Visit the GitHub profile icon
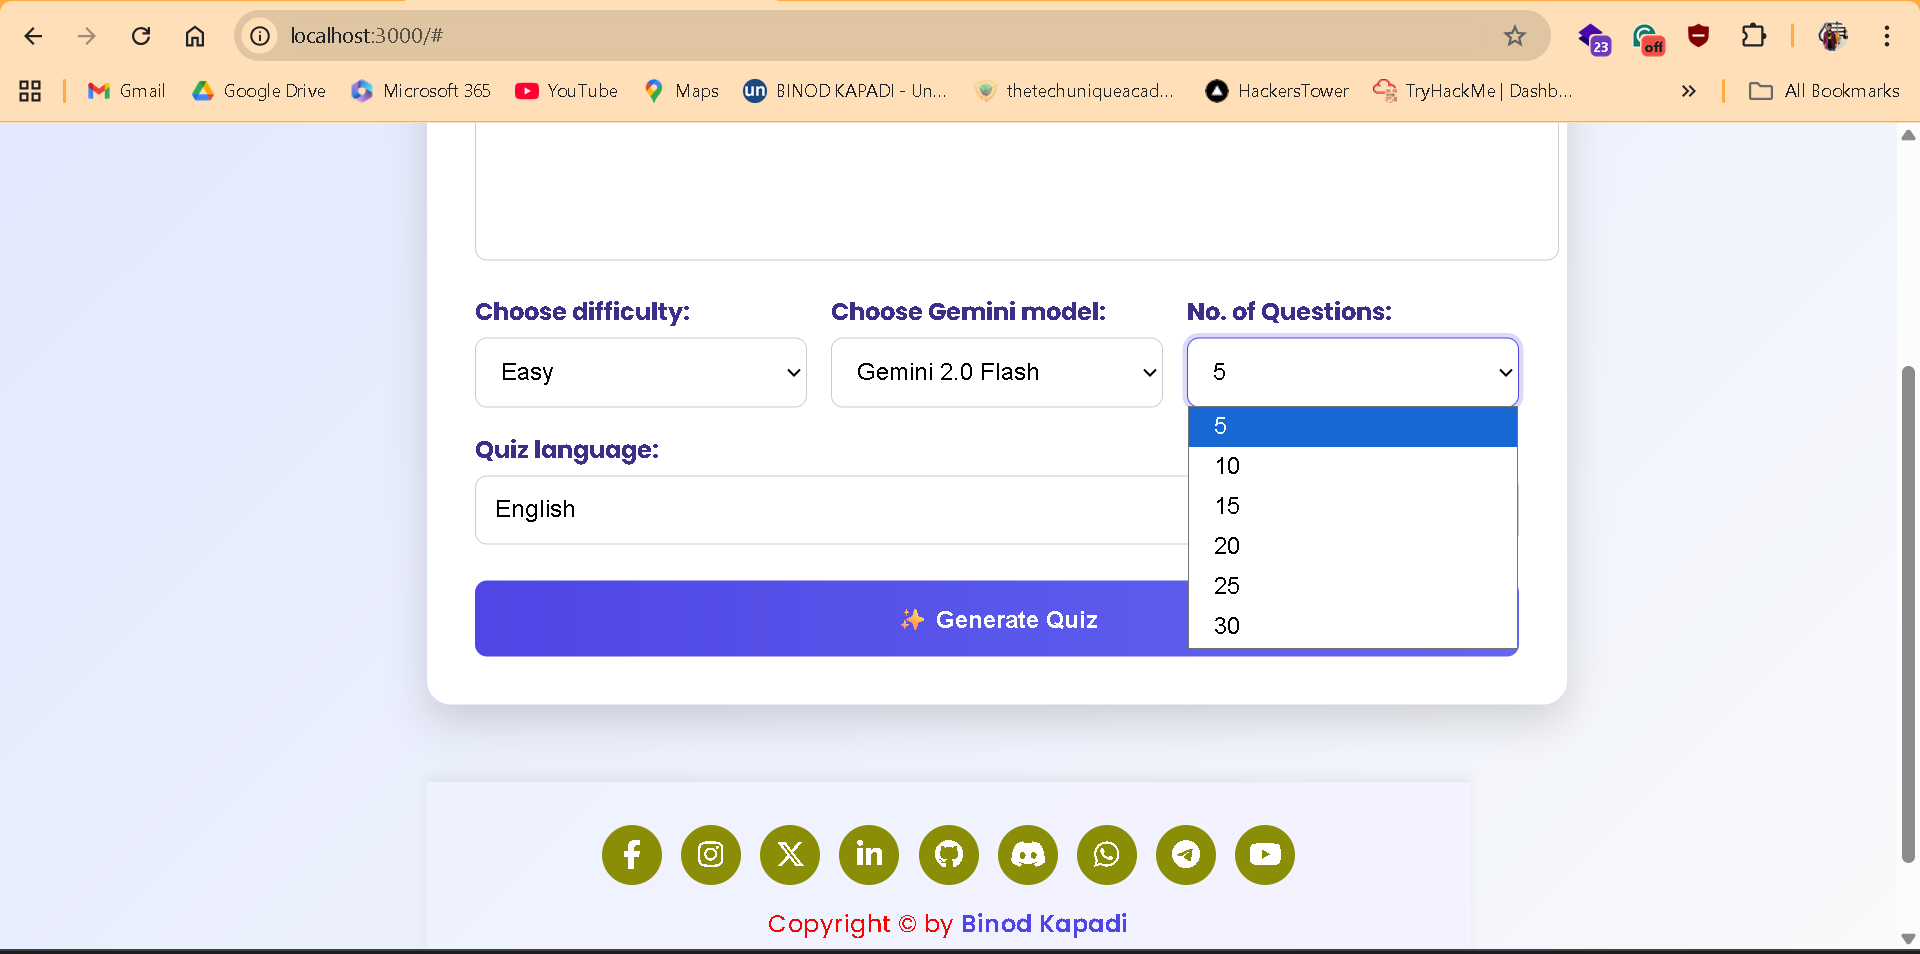 tap(947, 855)
